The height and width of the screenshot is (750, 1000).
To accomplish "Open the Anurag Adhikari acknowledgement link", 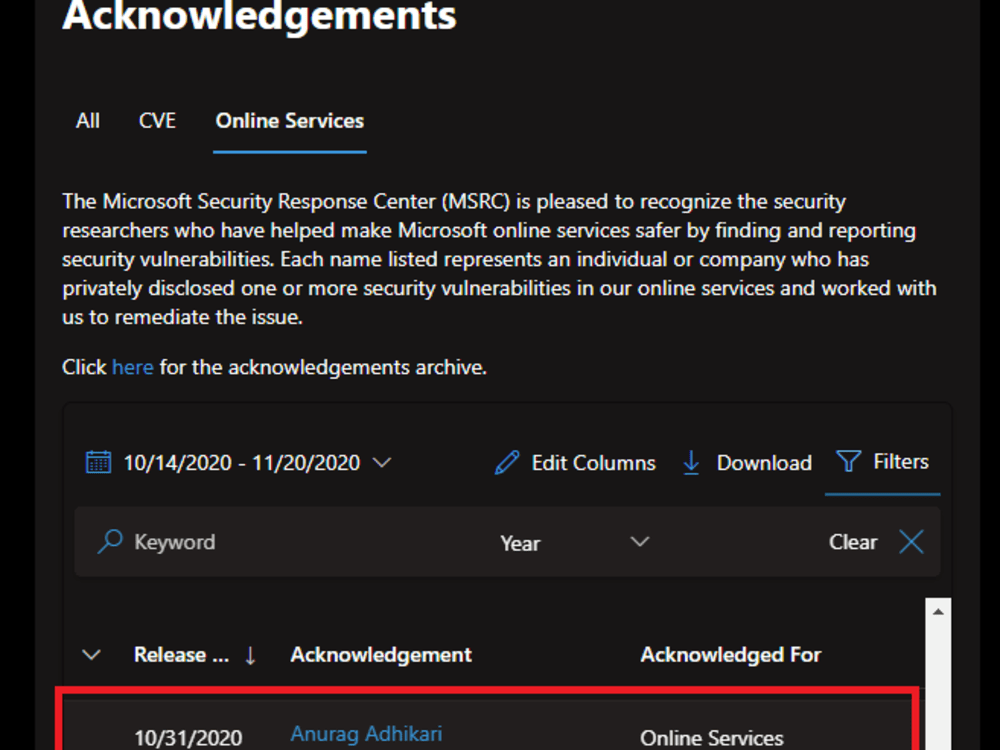I will click(x=366, y=734).
